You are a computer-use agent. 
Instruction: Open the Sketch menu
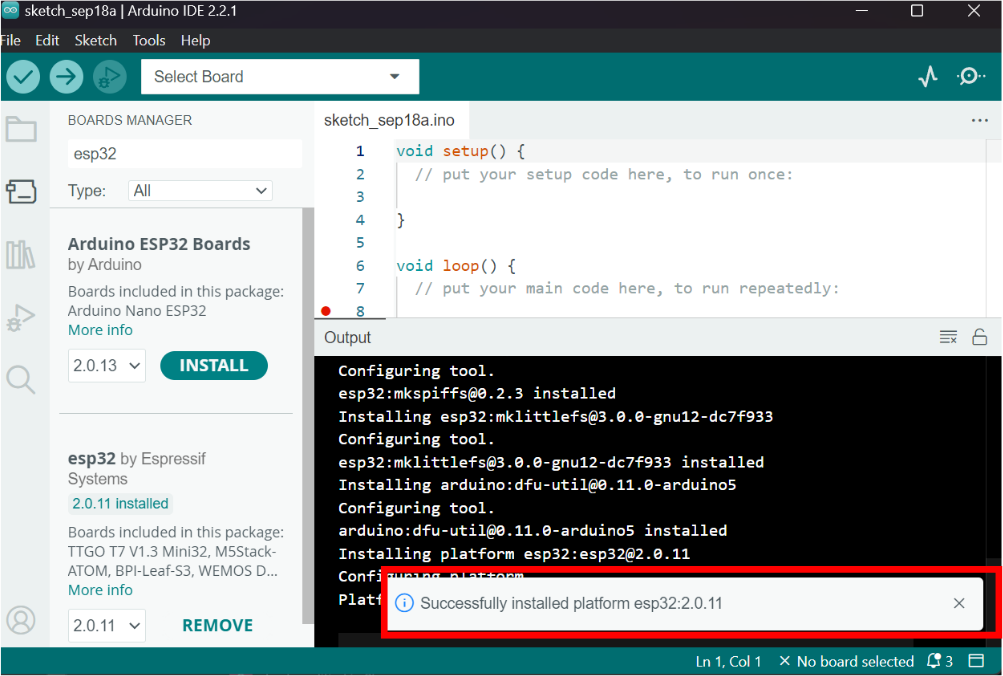coord(95,40)
